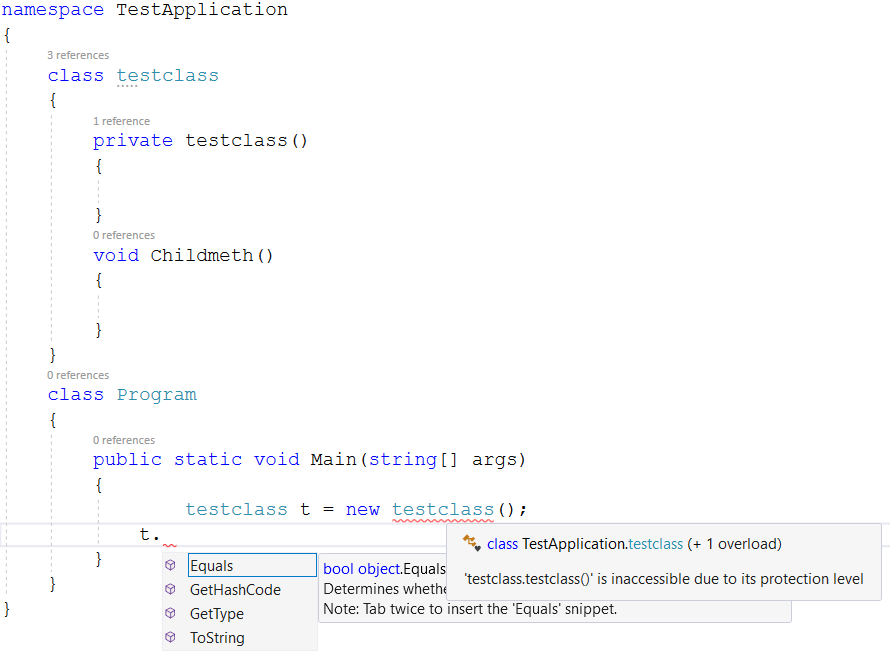Image resolution: width=890 pixels, height=664 pixels.
Task: Click the method icon beside GetHashCode
Action: point(170,589)
